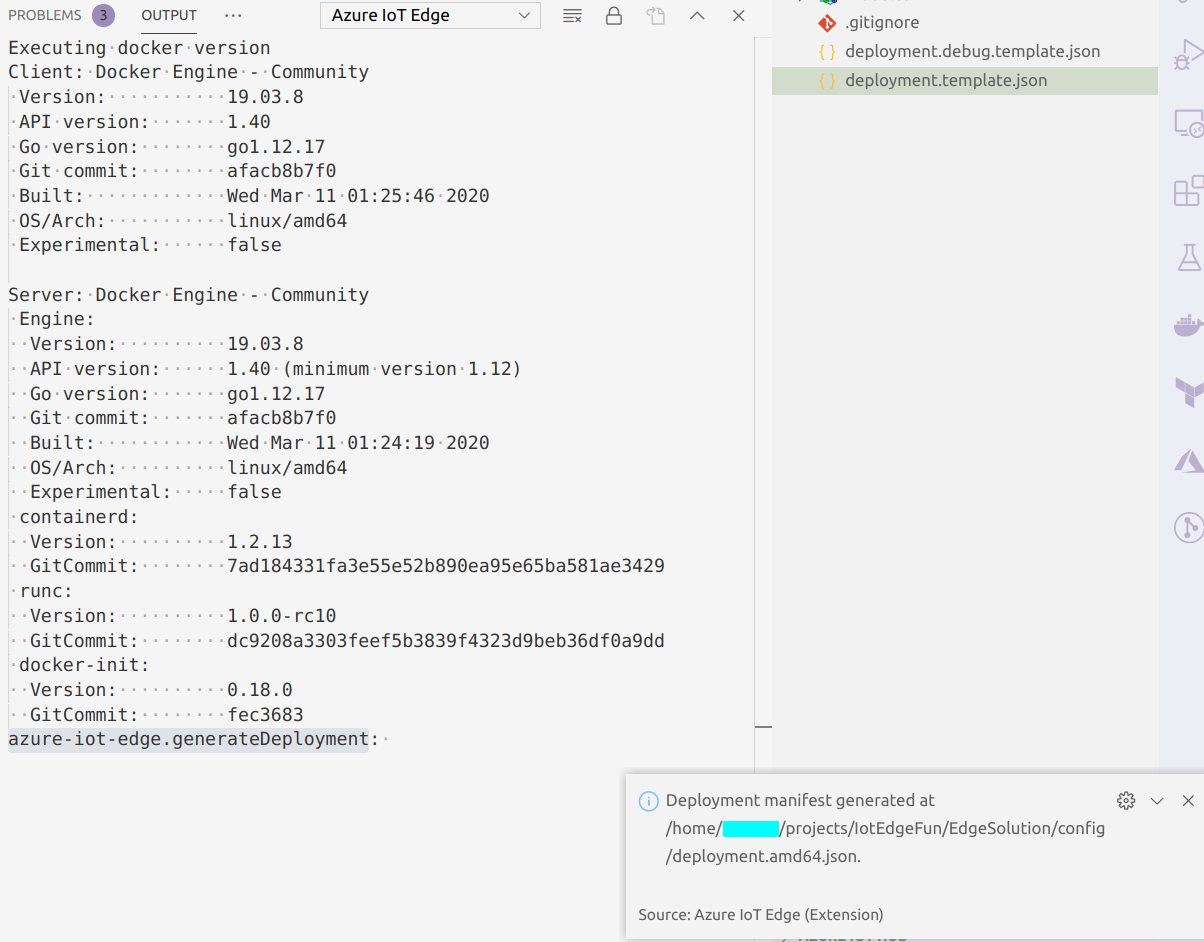Click 'Source: Azure IoT Edge (Extension)' text
This screenshot has height=942, width=1204.
(761, 914)
